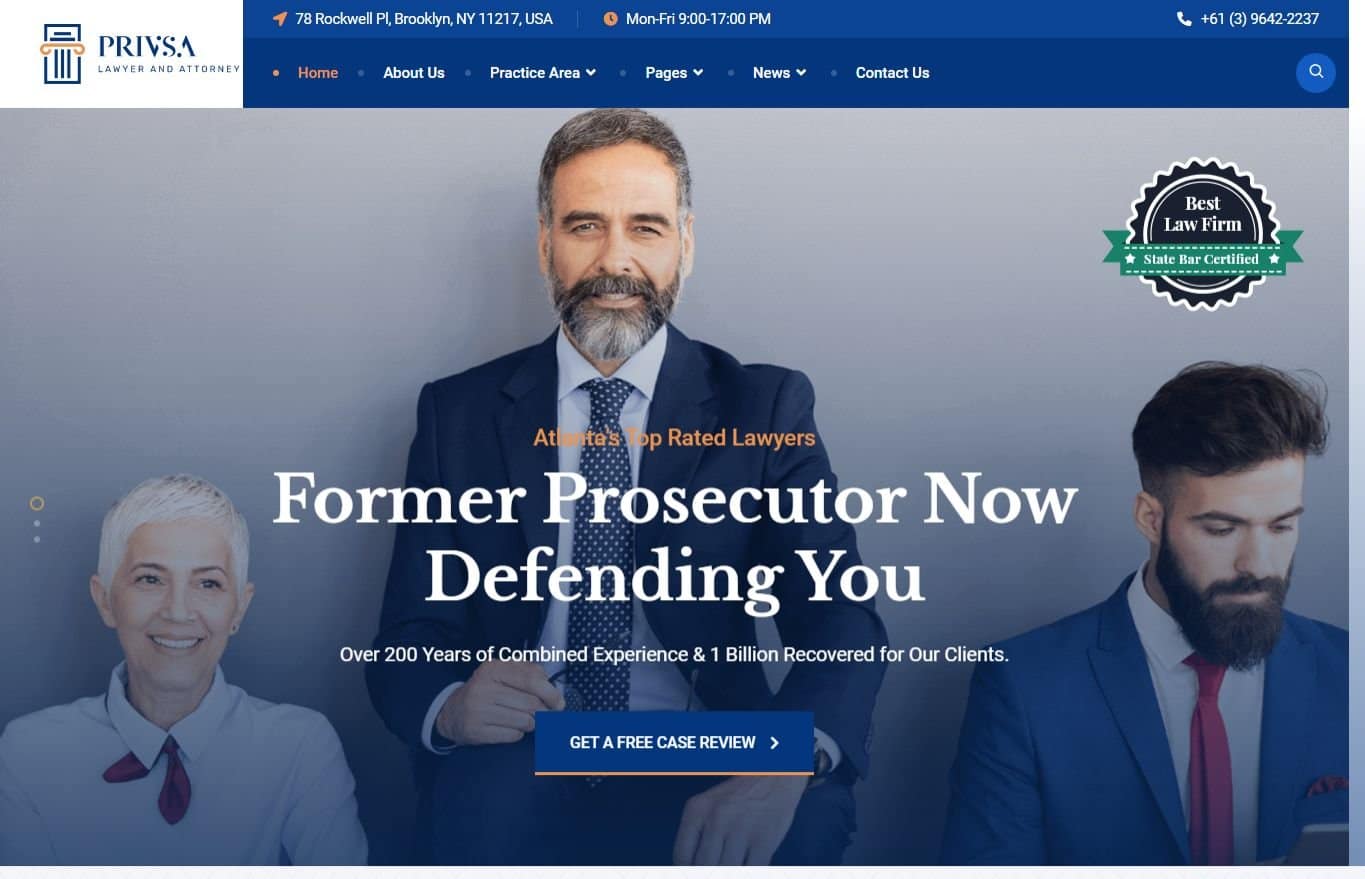Viewport: 1365px width, 879px height.
Task: Click the phone handset icon
Action: [1184, 19]
